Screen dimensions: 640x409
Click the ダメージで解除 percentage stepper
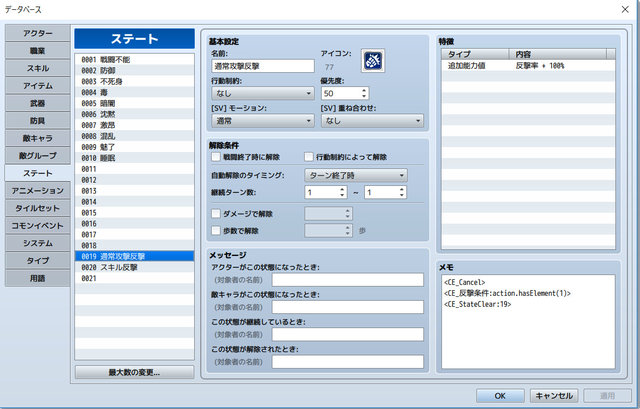pyautogui.click(x=329, y=213)
